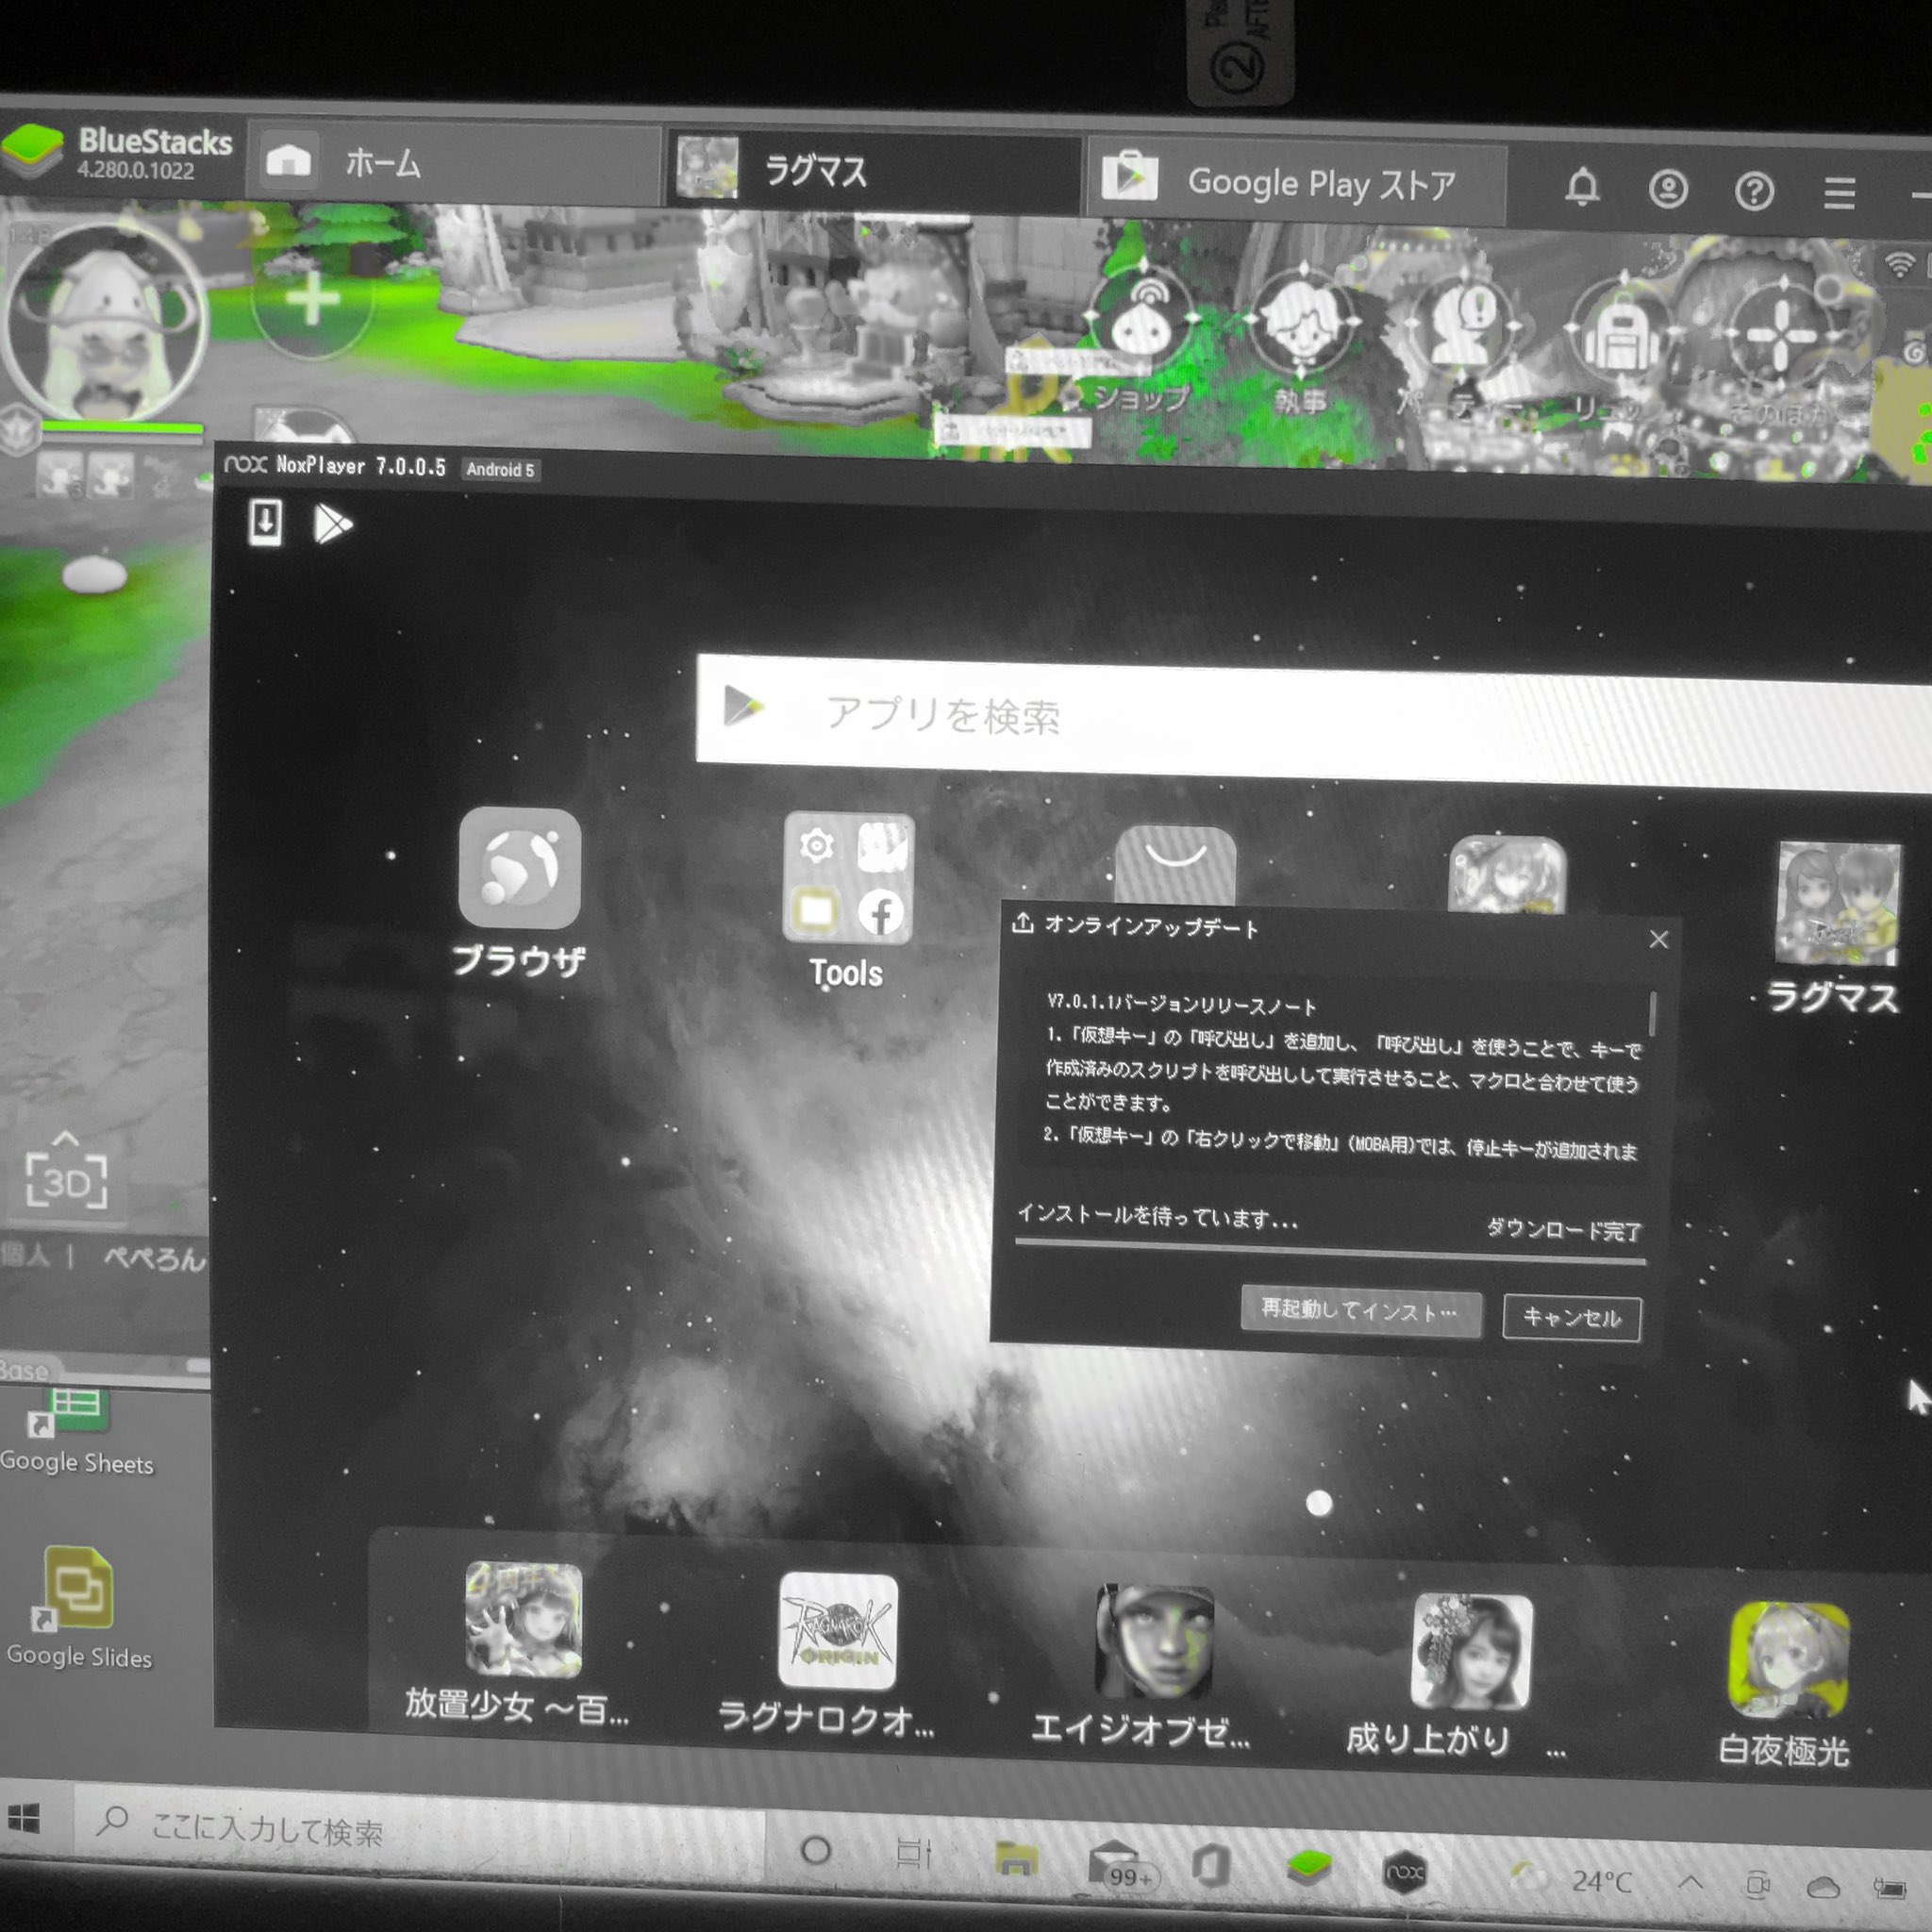Click the Windows Start button

[23, 1818]
